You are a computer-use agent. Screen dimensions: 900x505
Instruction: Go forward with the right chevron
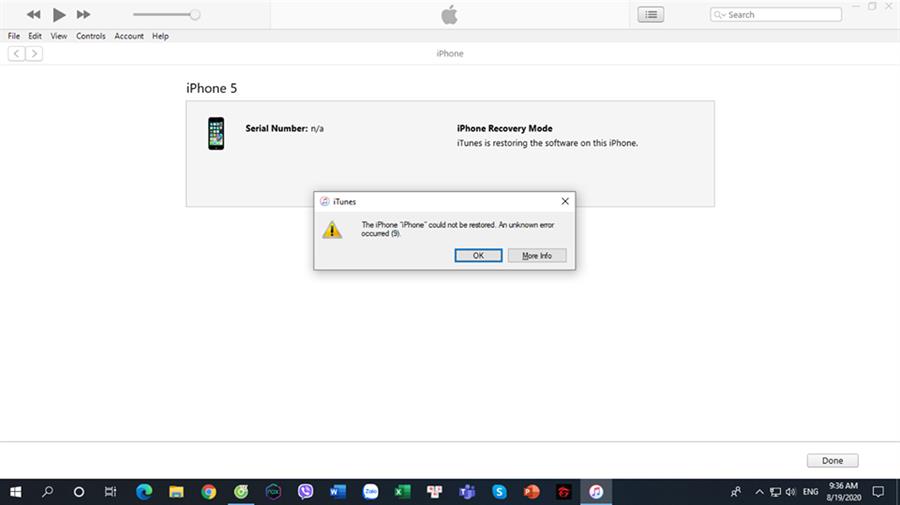click(x=34, y=53)
